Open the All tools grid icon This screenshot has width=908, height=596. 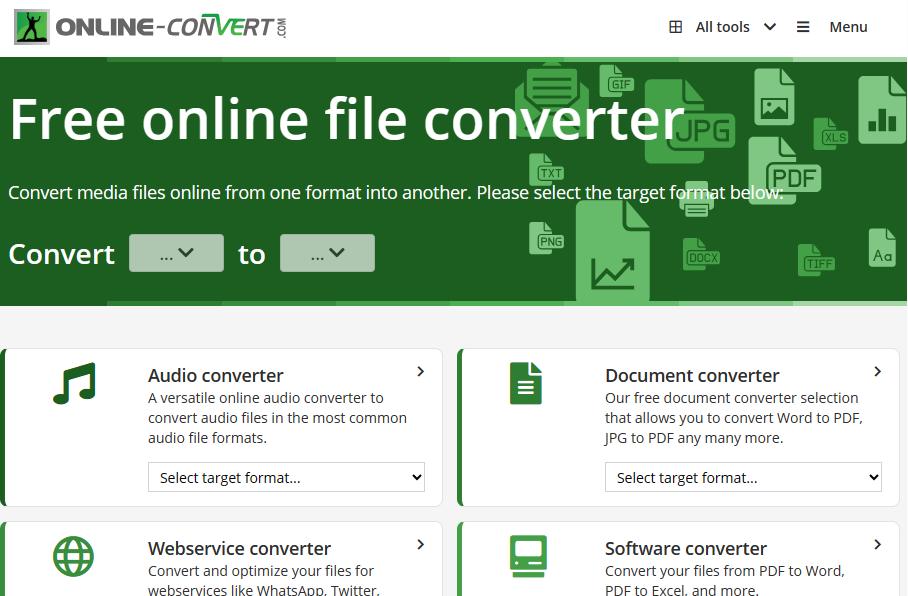(675, 27)
